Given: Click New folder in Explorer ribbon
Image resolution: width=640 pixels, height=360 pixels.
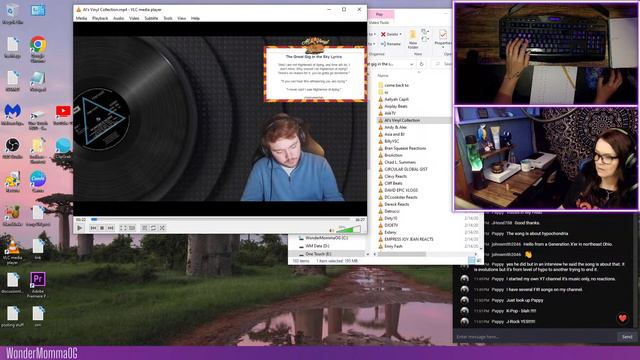Looking at the screenshot, I should [413, 39].
